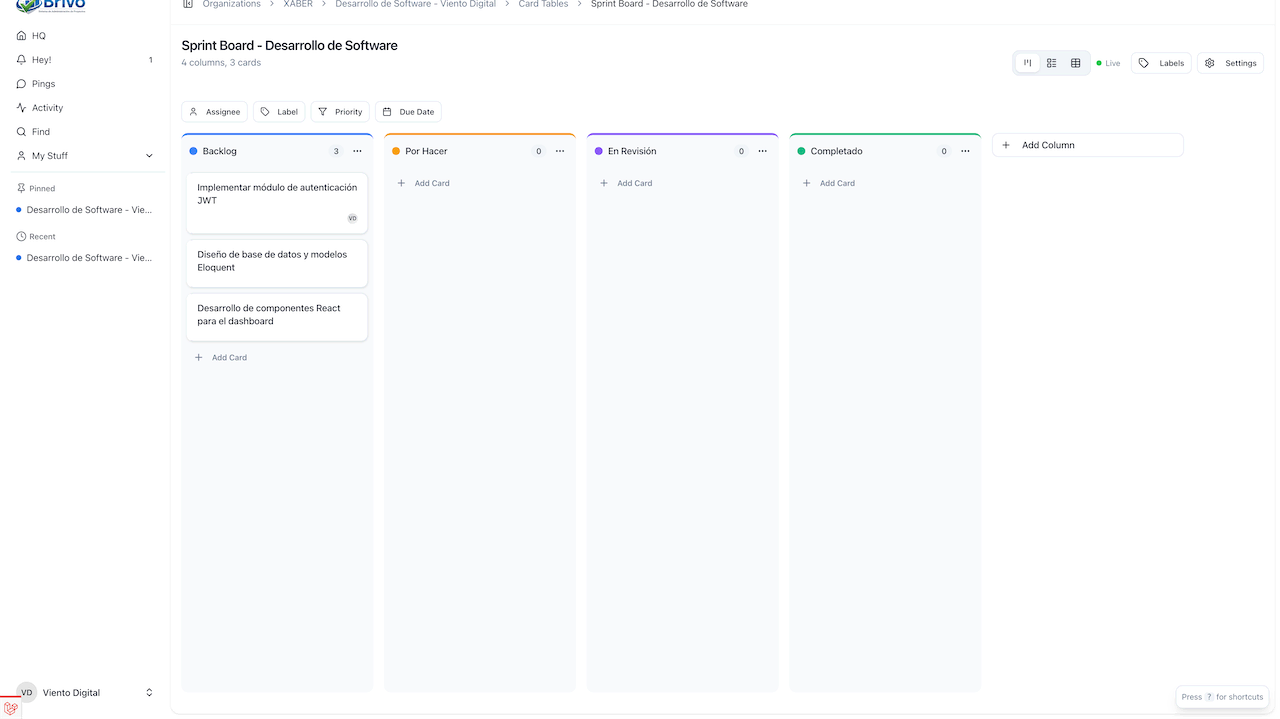Open board Settings with gear icon

tap(1230, 63)
